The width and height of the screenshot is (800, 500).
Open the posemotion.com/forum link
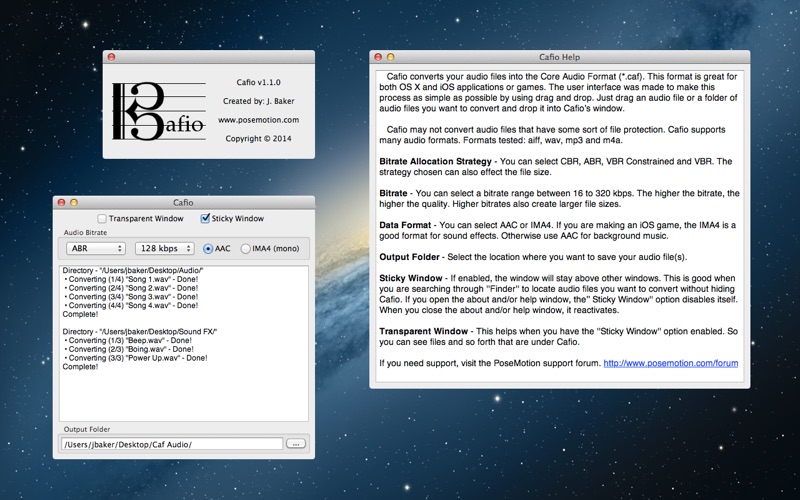click(670, 363)
